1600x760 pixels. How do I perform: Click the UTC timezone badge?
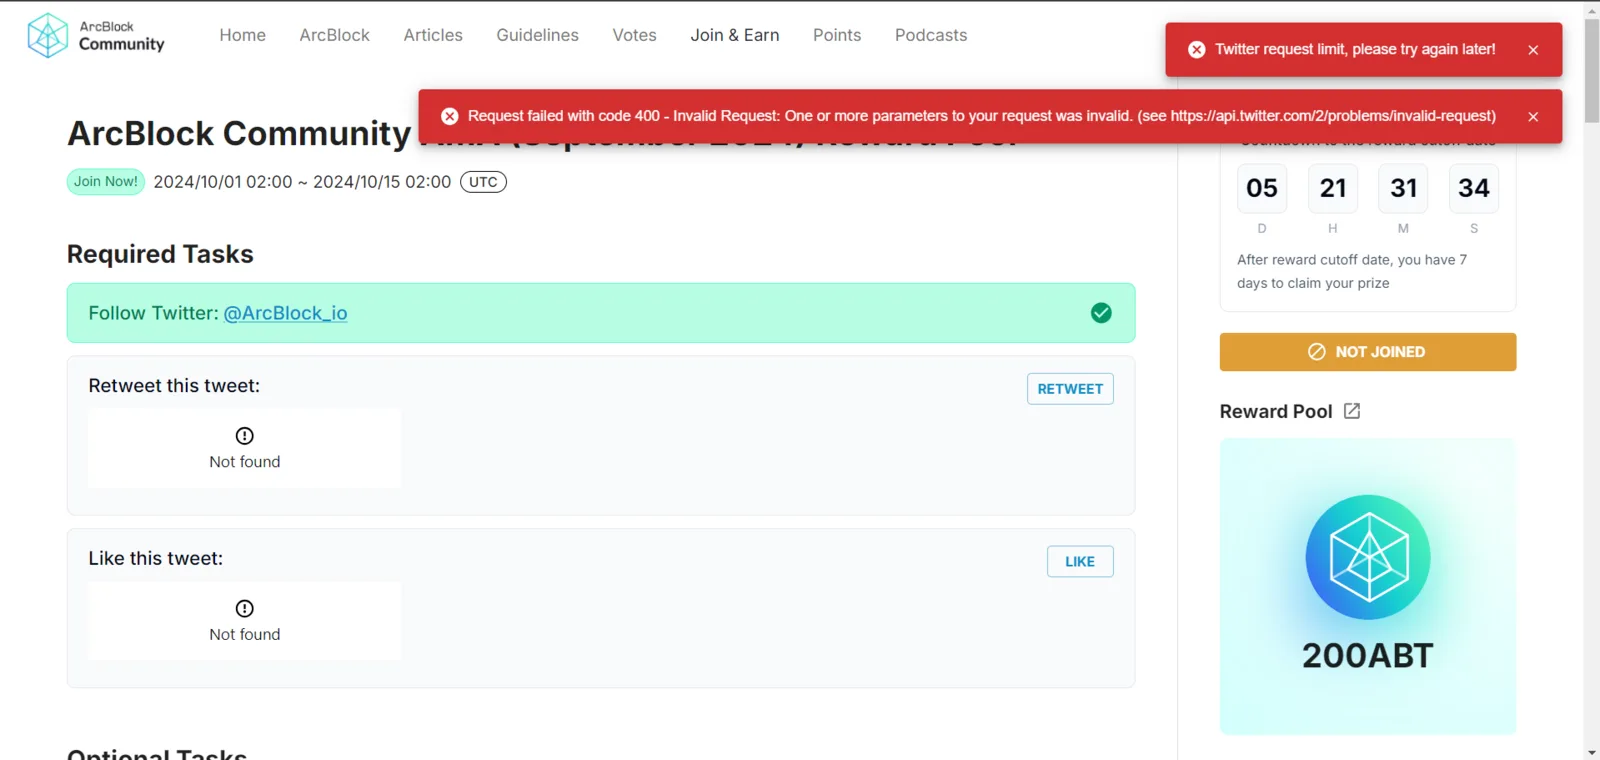(483, 182)
